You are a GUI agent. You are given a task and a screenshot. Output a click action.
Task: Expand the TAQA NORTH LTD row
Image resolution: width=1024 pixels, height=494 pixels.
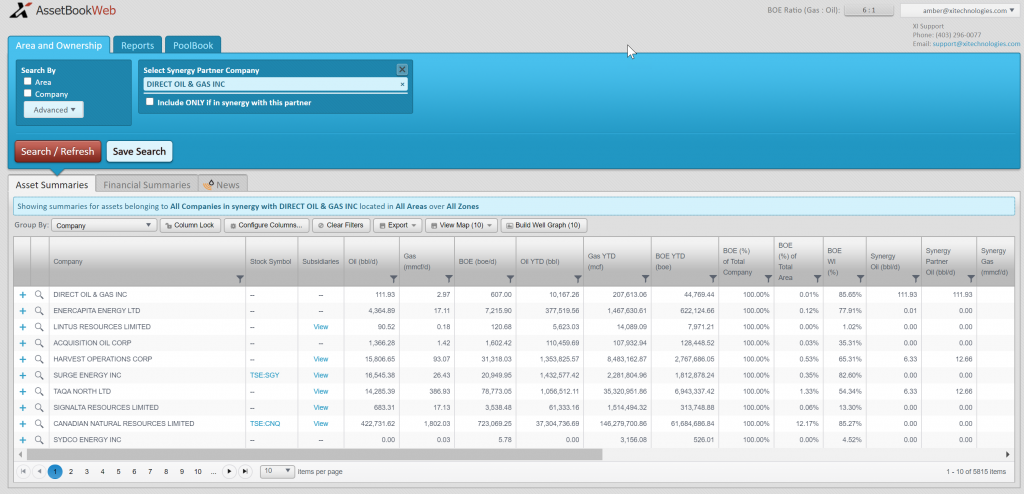[22, 391]
